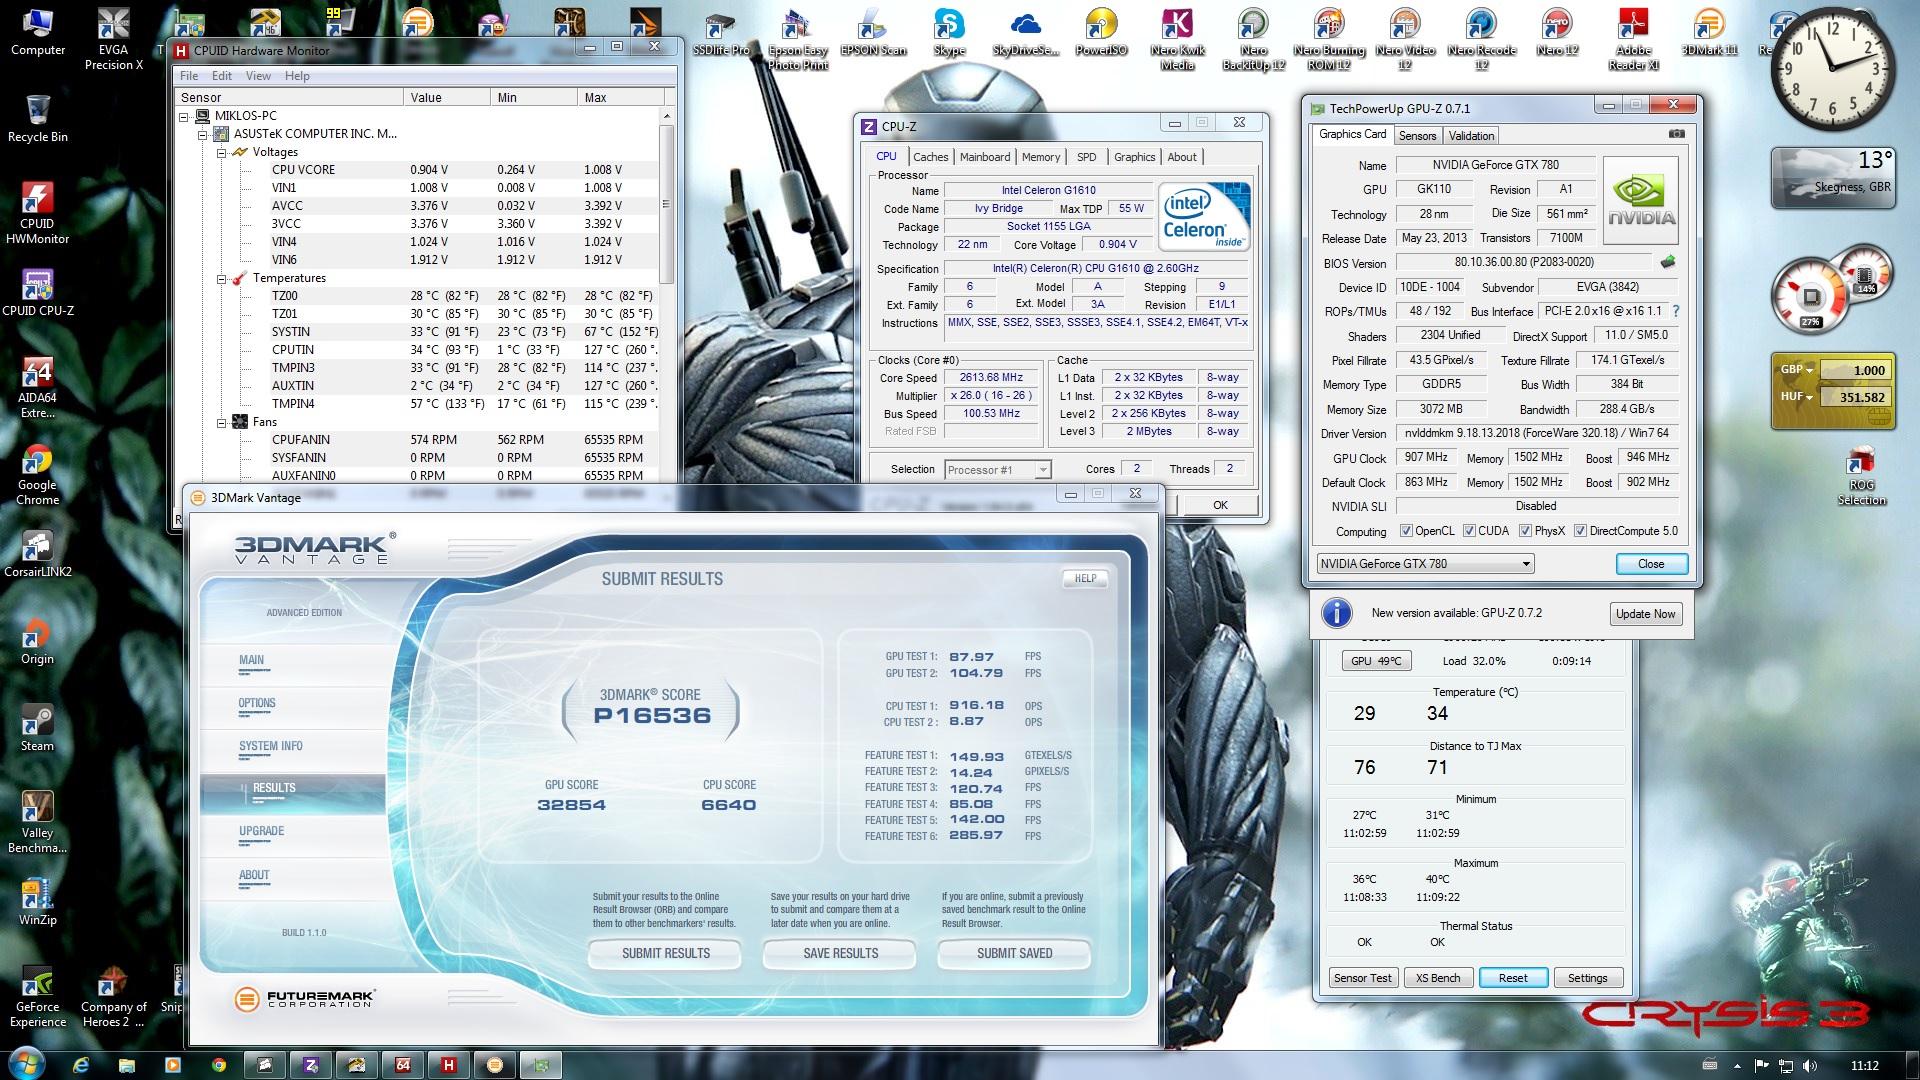Viewport: 1920px width, 1080px height.
Task: Open ROG Selection desktop icon
Action: [x=1861, y=475]
